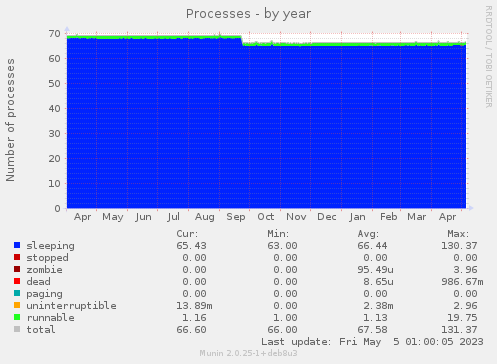Click the 'Max:' column header
This screenshot has height=364, width=497.
[458, 234]
